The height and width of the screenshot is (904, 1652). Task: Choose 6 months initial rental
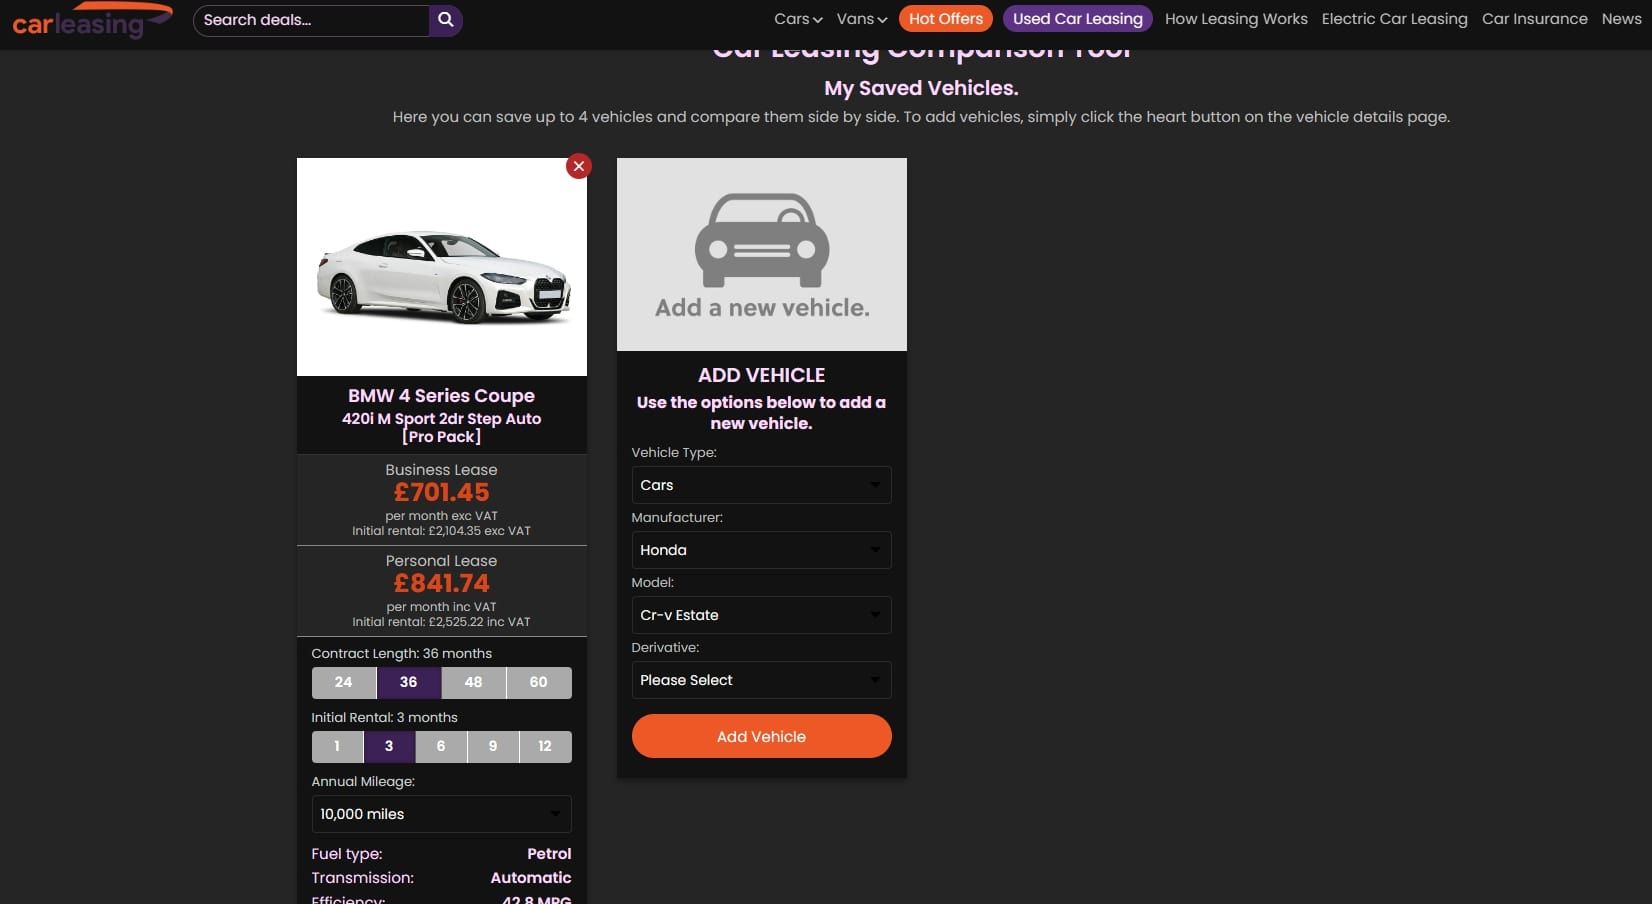(x=440, y=746)
